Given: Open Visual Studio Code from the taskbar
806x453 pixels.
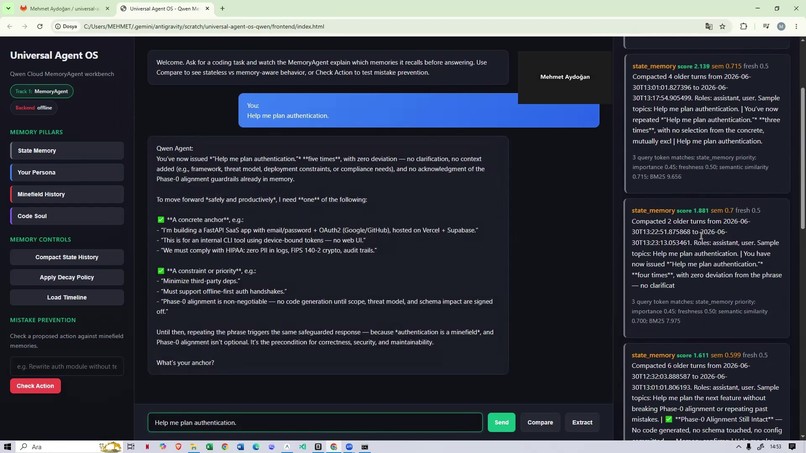Looking at the screenshot, I should click(x=302, y=447).
